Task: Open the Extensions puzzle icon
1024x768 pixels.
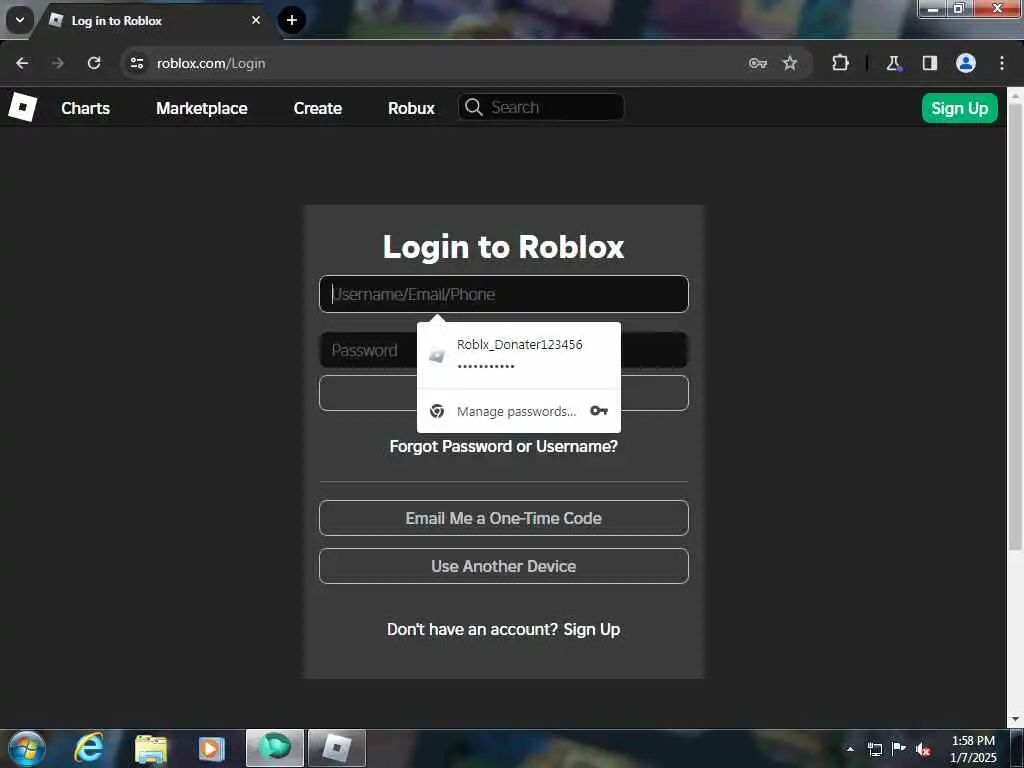Action: [x=840, y=63]
